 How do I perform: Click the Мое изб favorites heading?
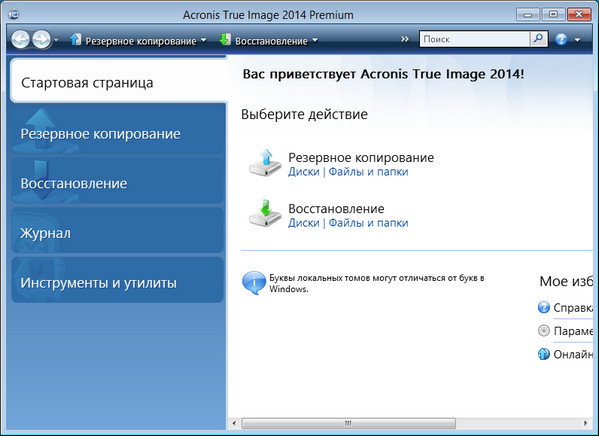[566, 281]
